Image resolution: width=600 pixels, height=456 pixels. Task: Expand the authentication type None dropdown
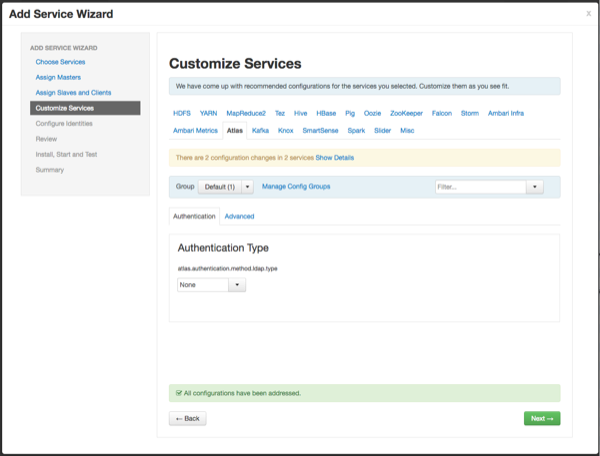(x=211, y=285)
